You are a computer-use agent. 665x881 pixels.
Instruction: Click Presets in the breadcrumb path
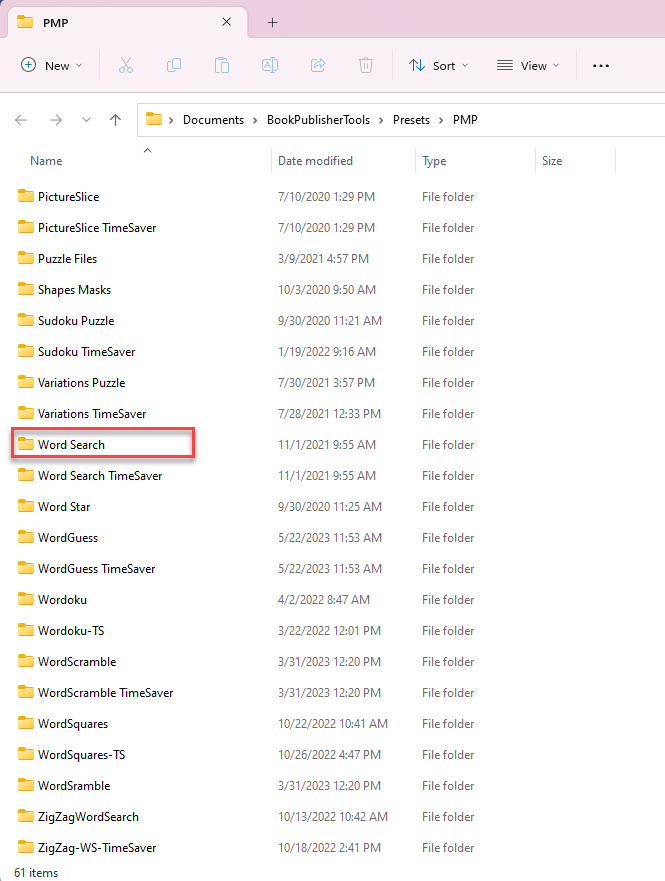coord(411,120)
